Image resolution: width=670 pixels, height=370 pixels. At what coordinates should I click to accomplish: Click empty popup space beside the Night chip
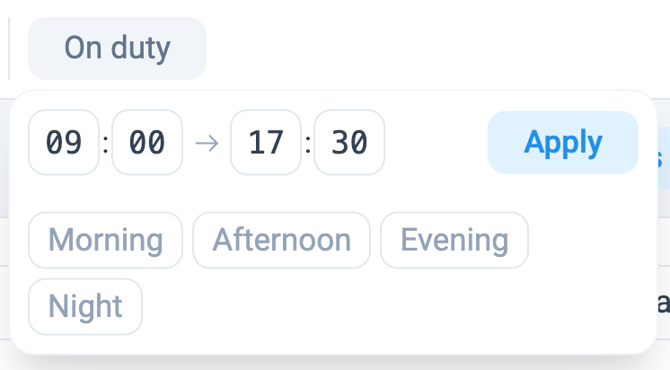[385, 308]
